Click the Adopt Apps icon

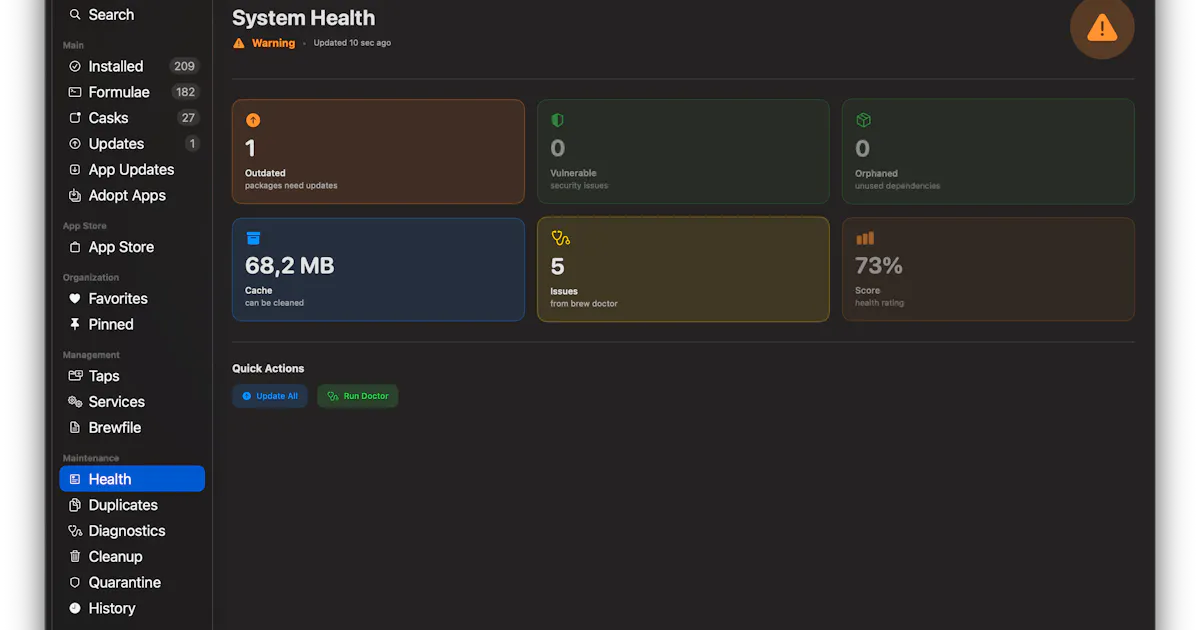tap(75, 196)
